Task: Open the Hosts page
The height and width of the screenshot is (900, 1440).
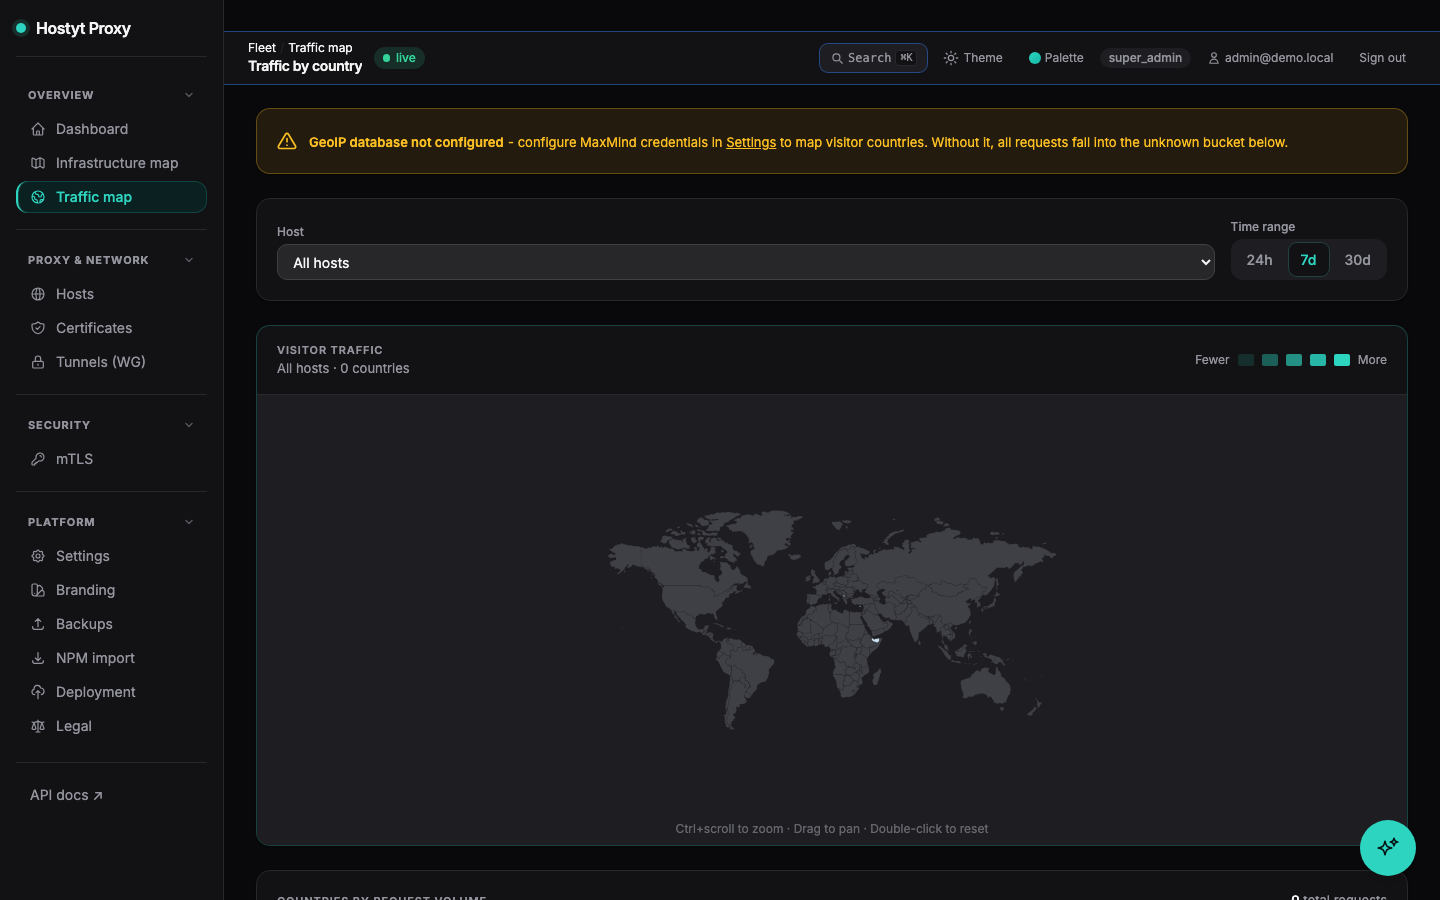Action: point(111,294)
